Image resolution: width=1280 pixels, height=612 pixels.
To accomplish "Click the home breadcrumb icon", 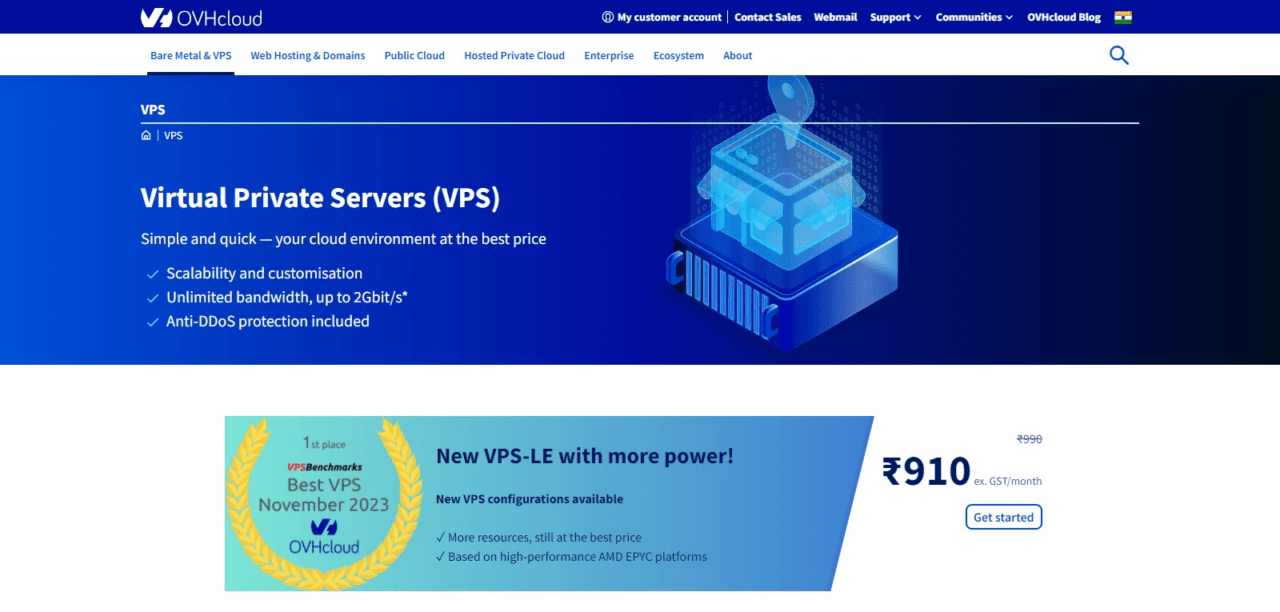I will point(146,135).
